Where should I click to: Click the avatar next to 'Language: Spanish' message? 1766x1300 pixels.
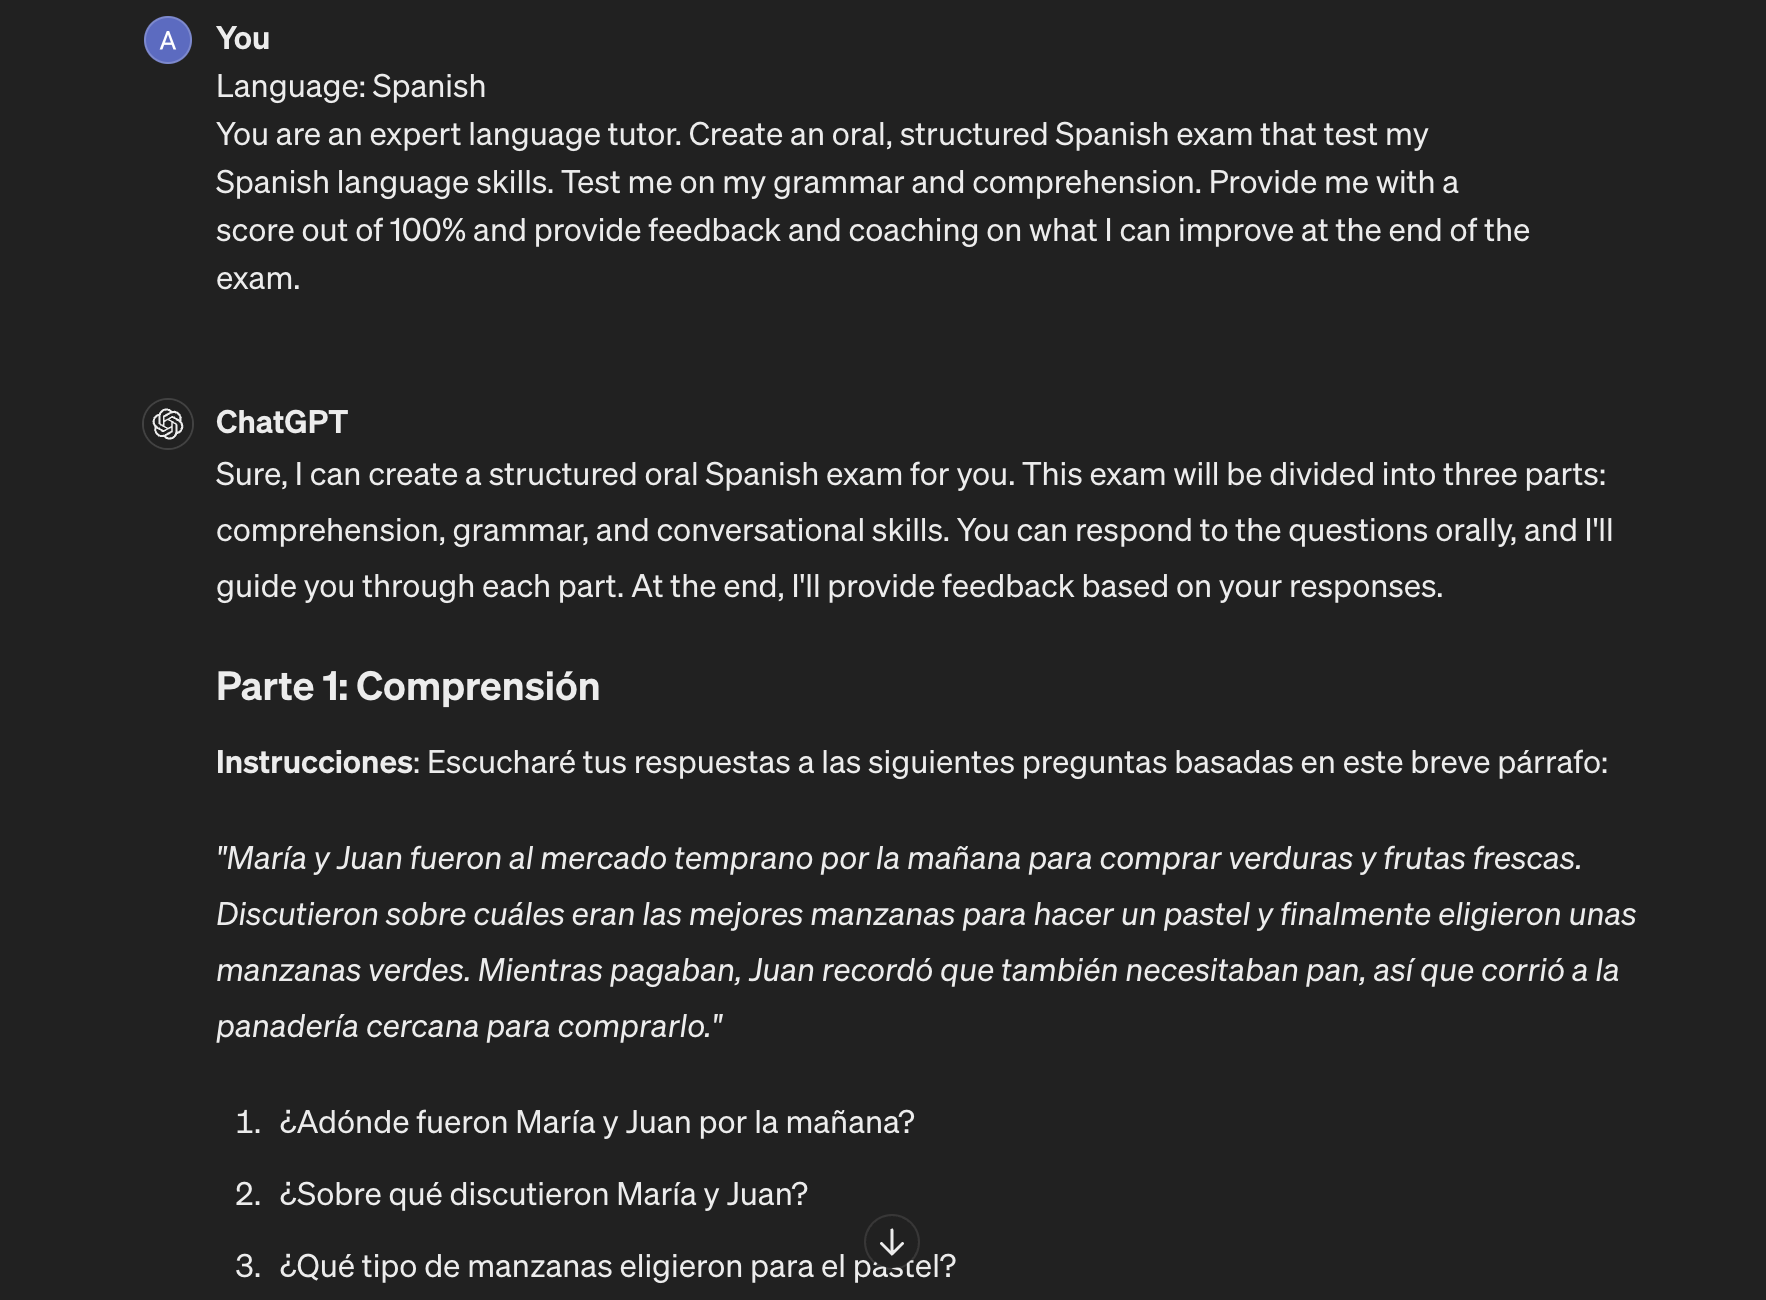pyautogui.click(x=168, y=41)
